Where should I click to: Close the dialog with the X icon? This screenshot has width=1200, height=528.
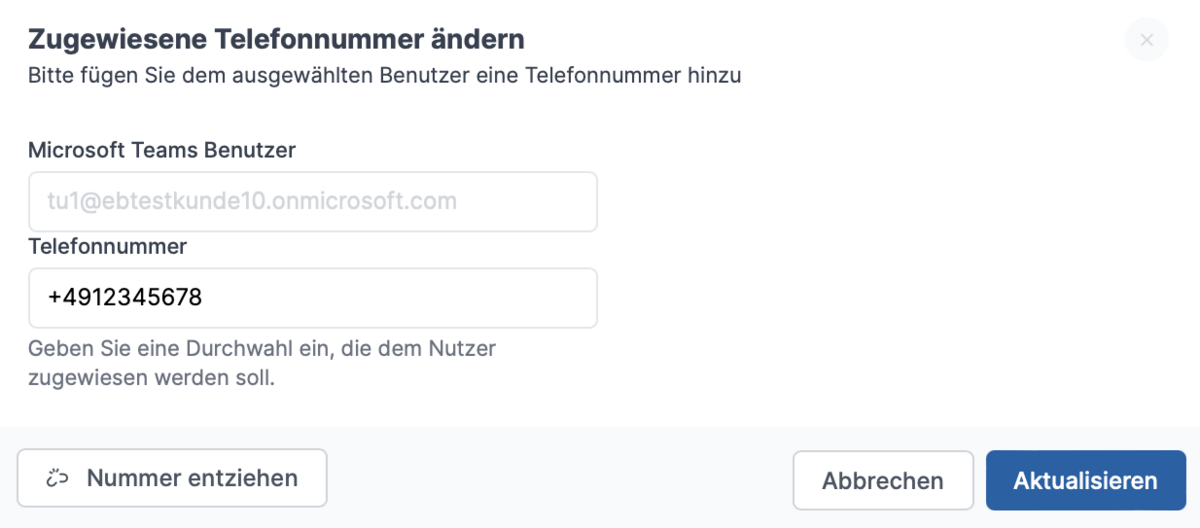coord(1146,40)
